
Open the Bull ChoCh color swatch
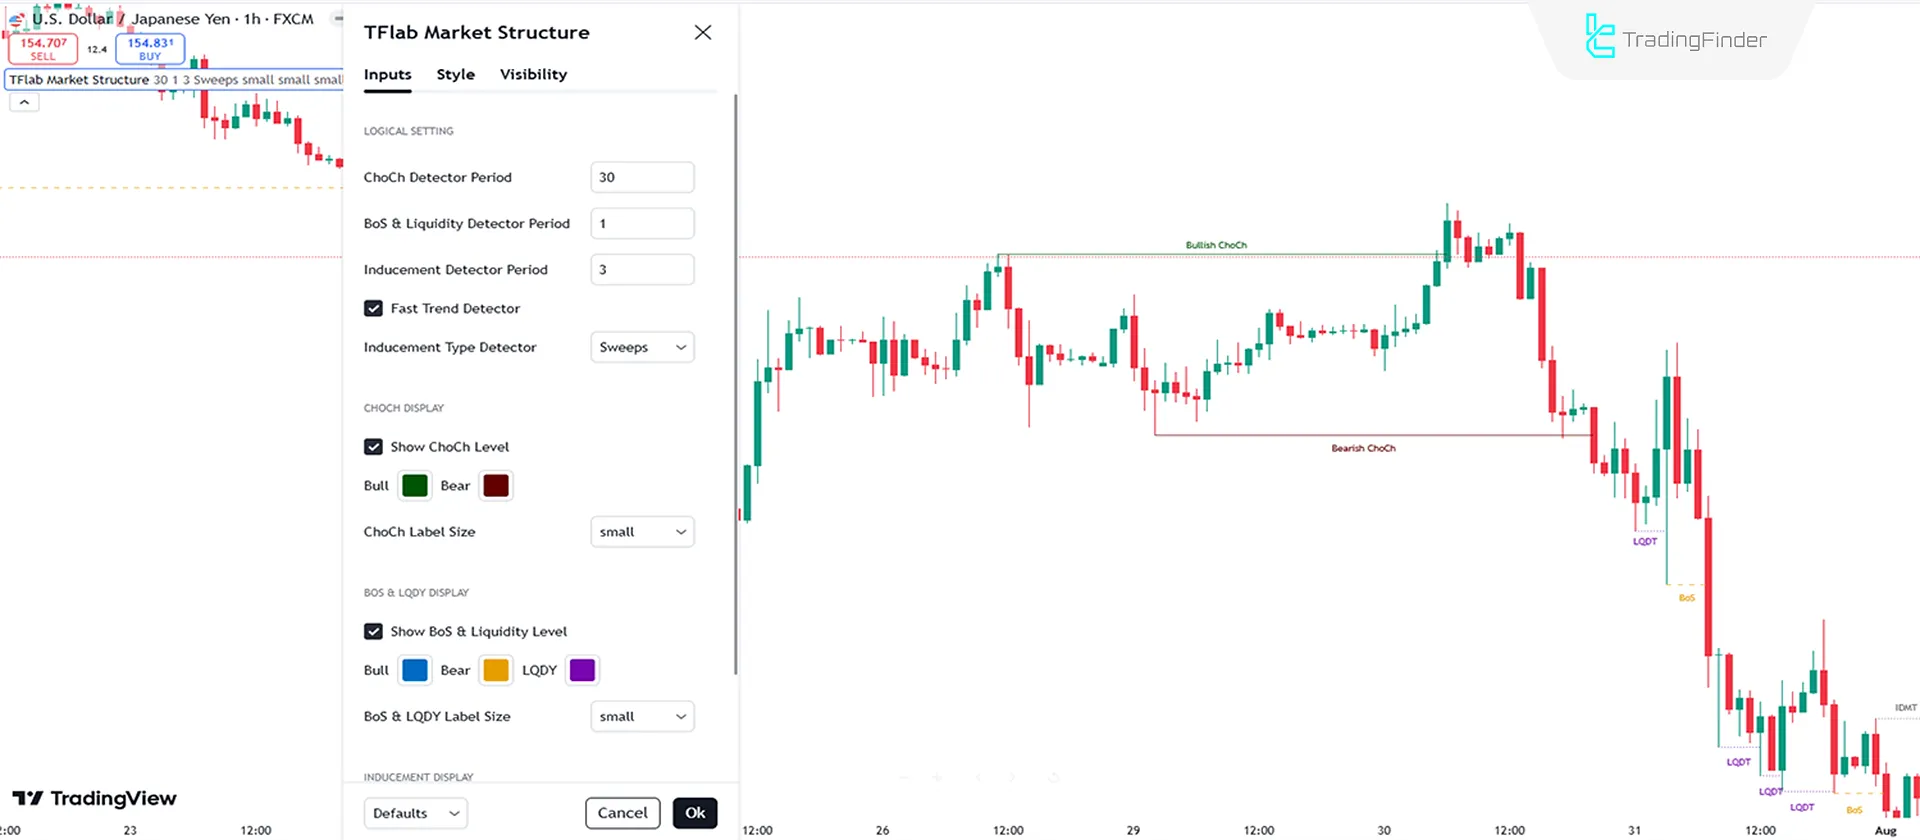coord(414,485)
